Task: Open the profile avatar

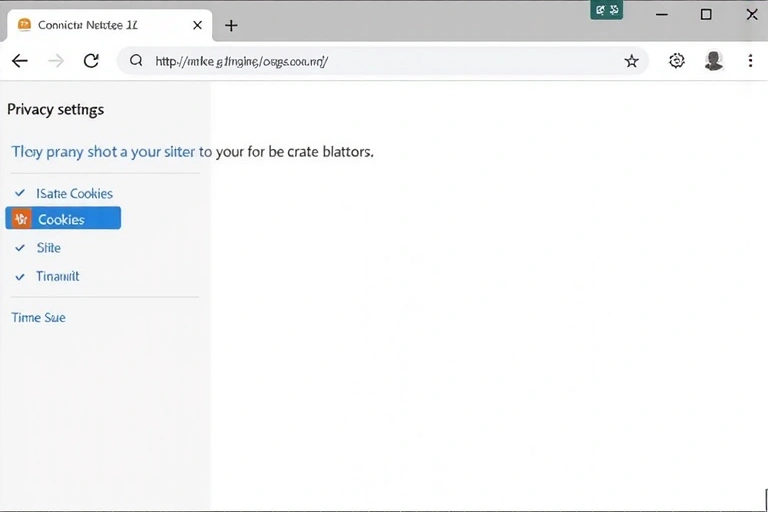Action: 713,61
